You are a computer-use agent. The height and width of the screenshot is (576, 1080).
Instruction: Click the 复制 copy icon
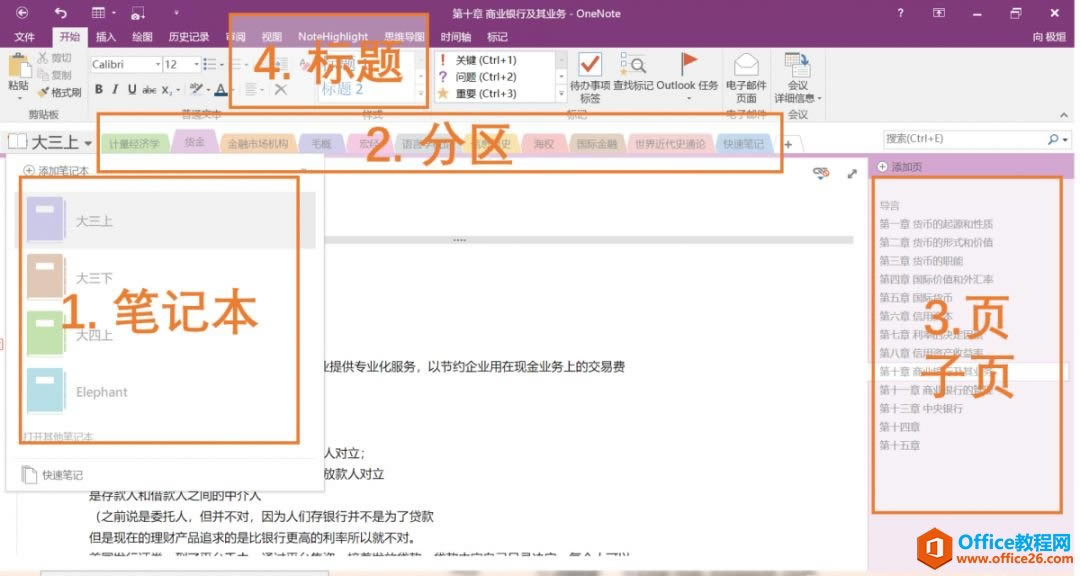pos(43,74)
